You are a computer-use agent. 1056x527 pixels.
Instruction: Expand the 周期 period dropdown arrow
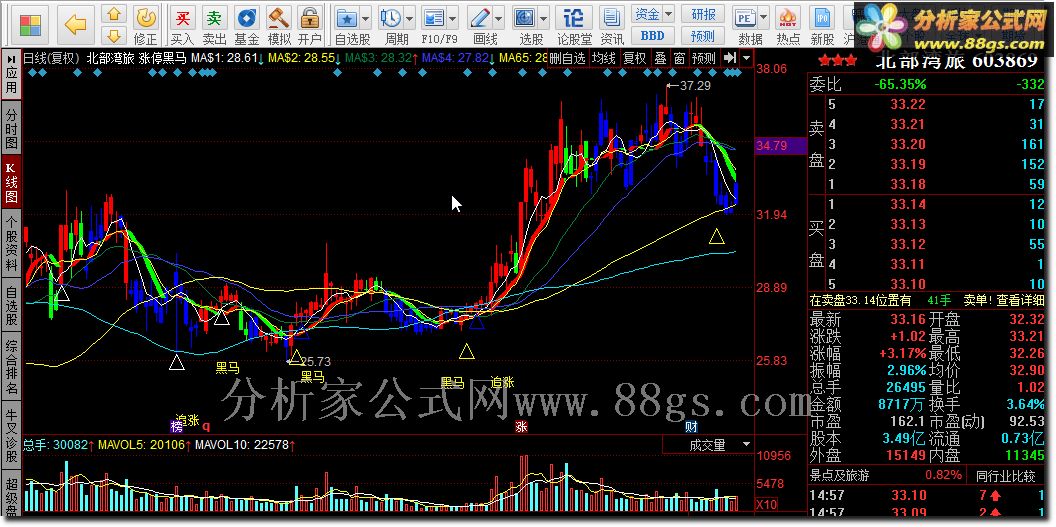[x=409, y=18]
